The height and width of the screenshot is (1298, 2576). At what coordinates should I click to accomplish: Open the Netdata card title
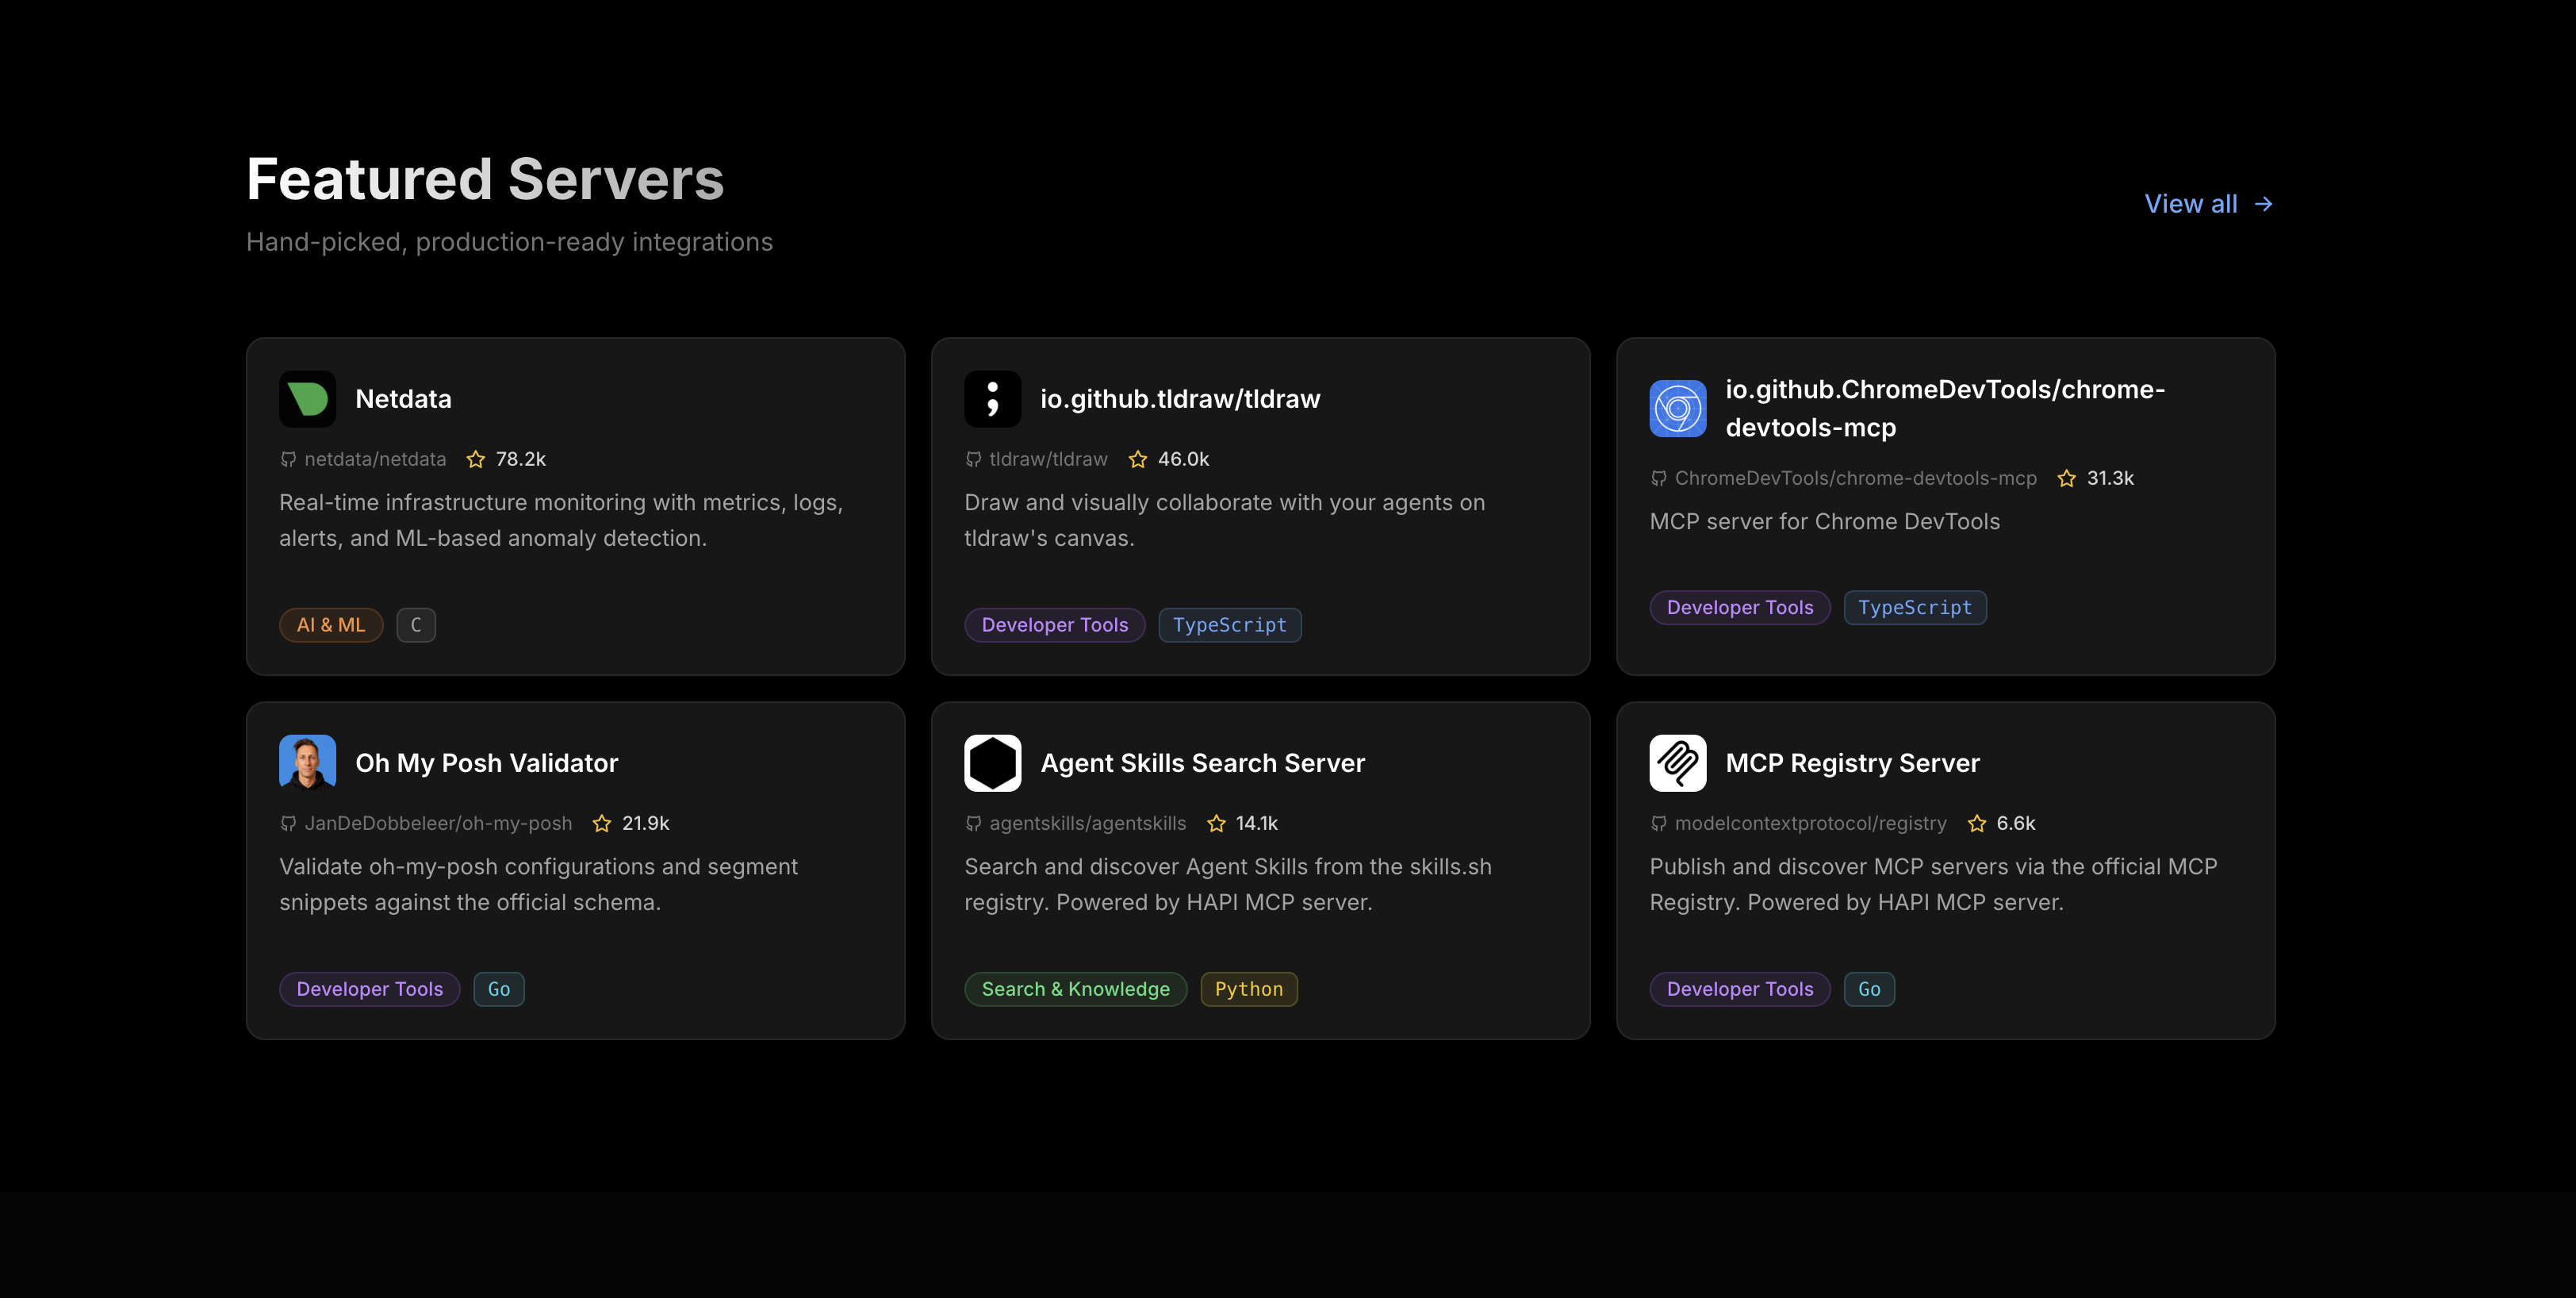tap(403, 399)
